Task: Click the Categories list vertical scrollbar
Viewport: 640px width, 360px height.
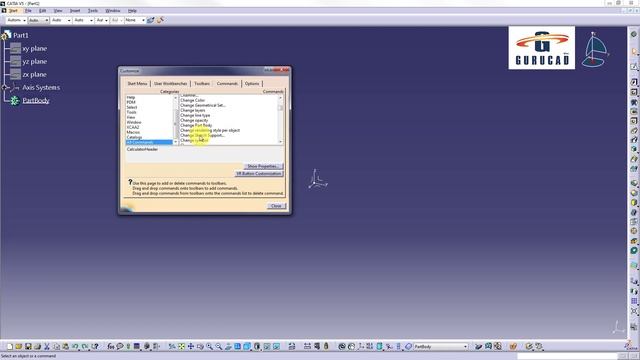Action: [176, 120]
